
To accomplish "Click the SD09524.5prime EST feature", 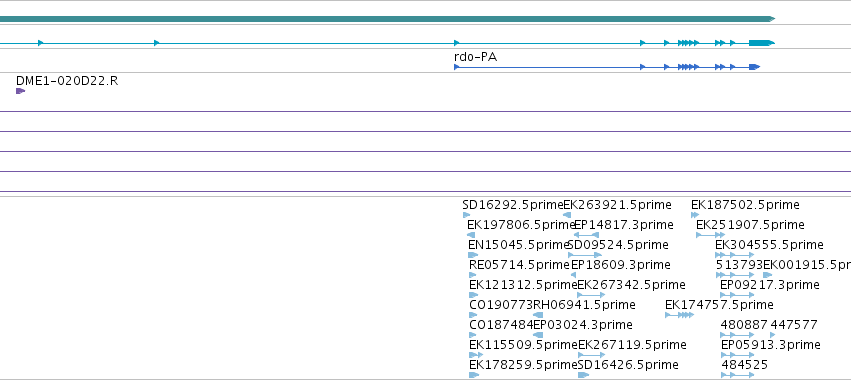I will point(585,255).
